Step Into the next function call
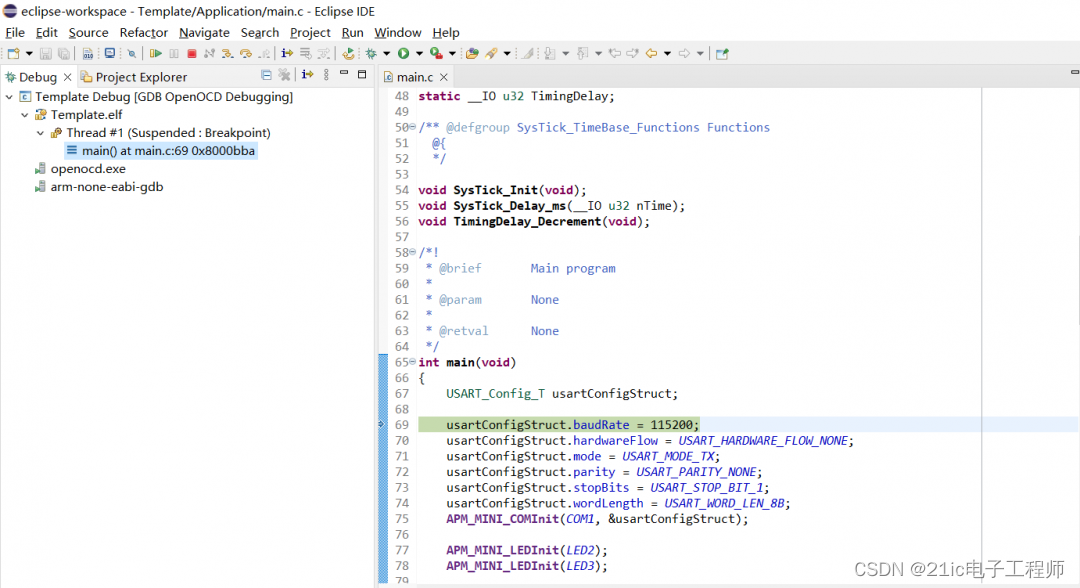1080x588 pixels. [227, 53]
